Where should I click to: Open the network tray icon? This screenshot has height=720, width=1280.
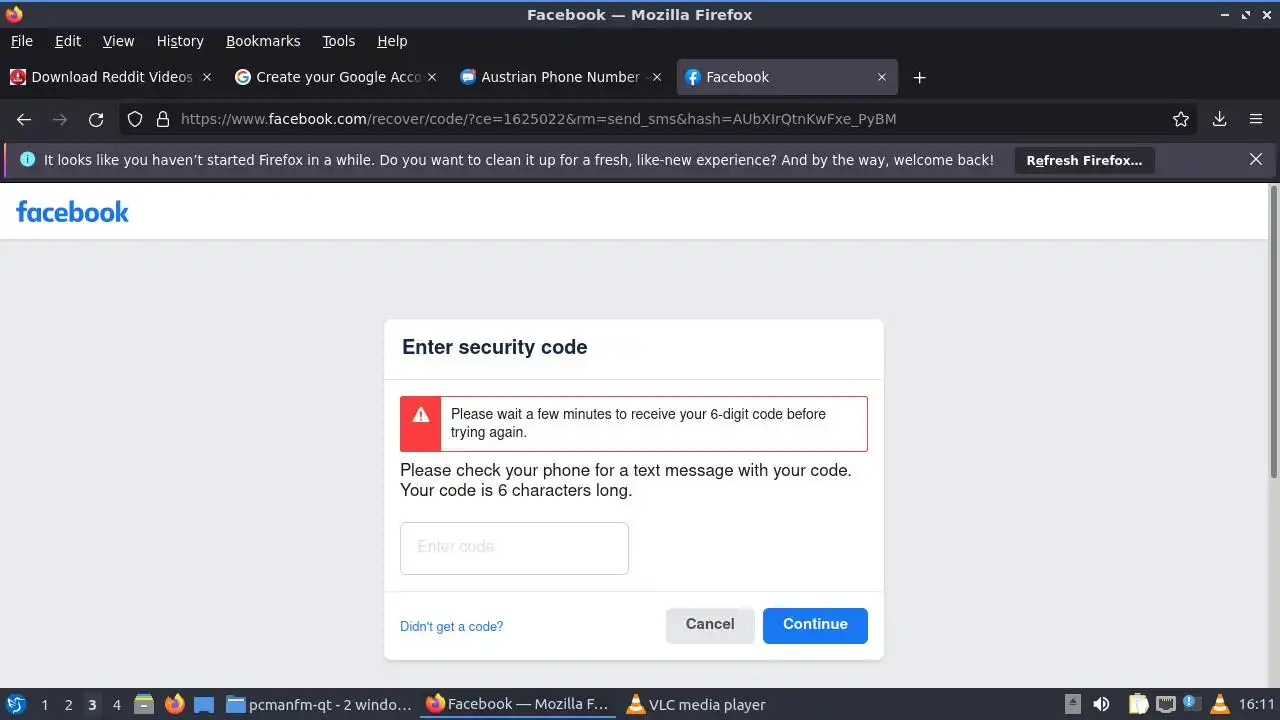(1166, 704)
